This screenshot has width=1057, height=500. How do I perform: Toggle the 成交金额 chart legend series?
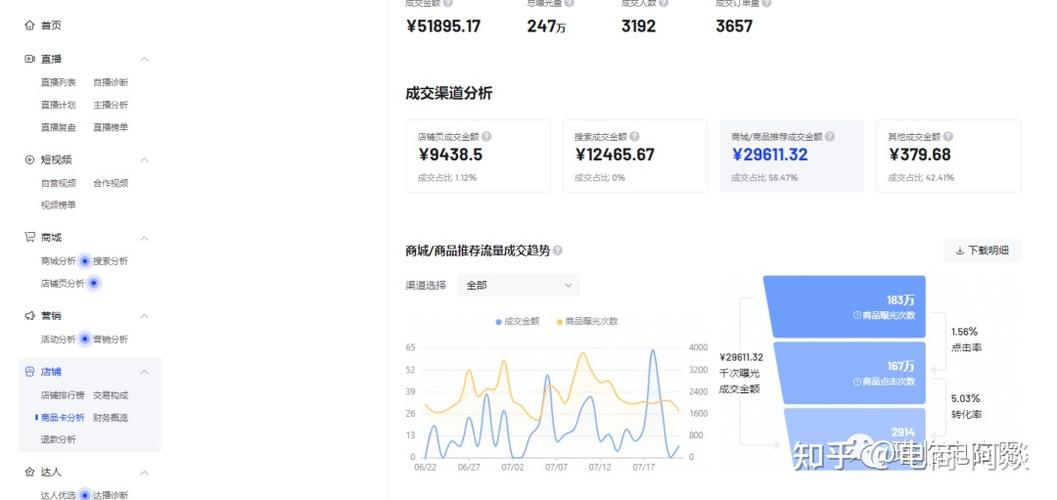[518, 321]
